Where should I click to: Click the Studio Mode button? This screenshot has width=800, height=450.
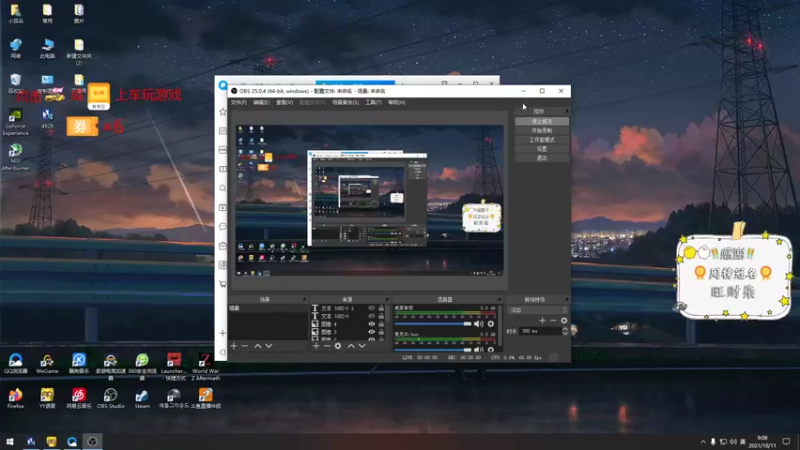click(x=542, y=140)
